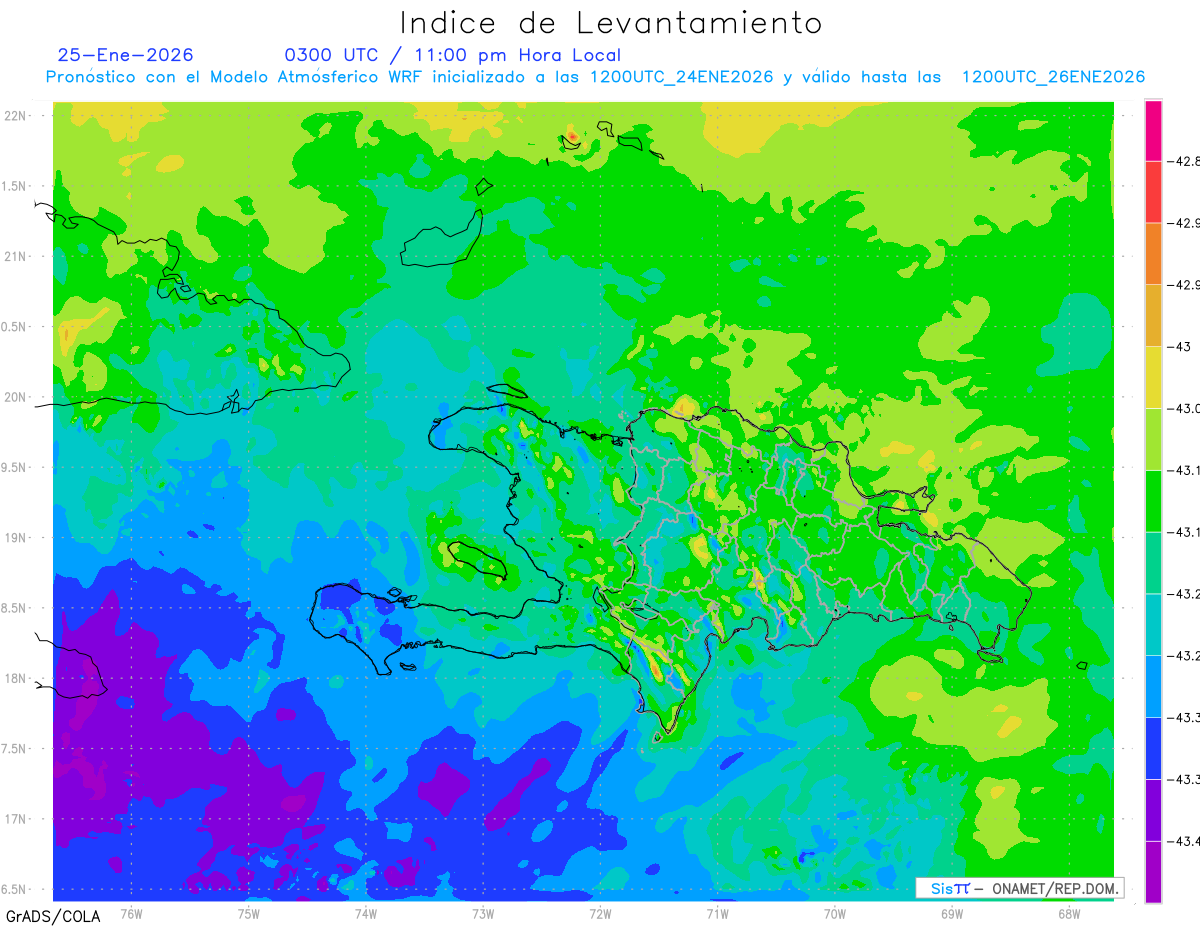The image size is (1200, 927).
Task: Select the red colorbar swatch
Action: tap(1153, 192)
